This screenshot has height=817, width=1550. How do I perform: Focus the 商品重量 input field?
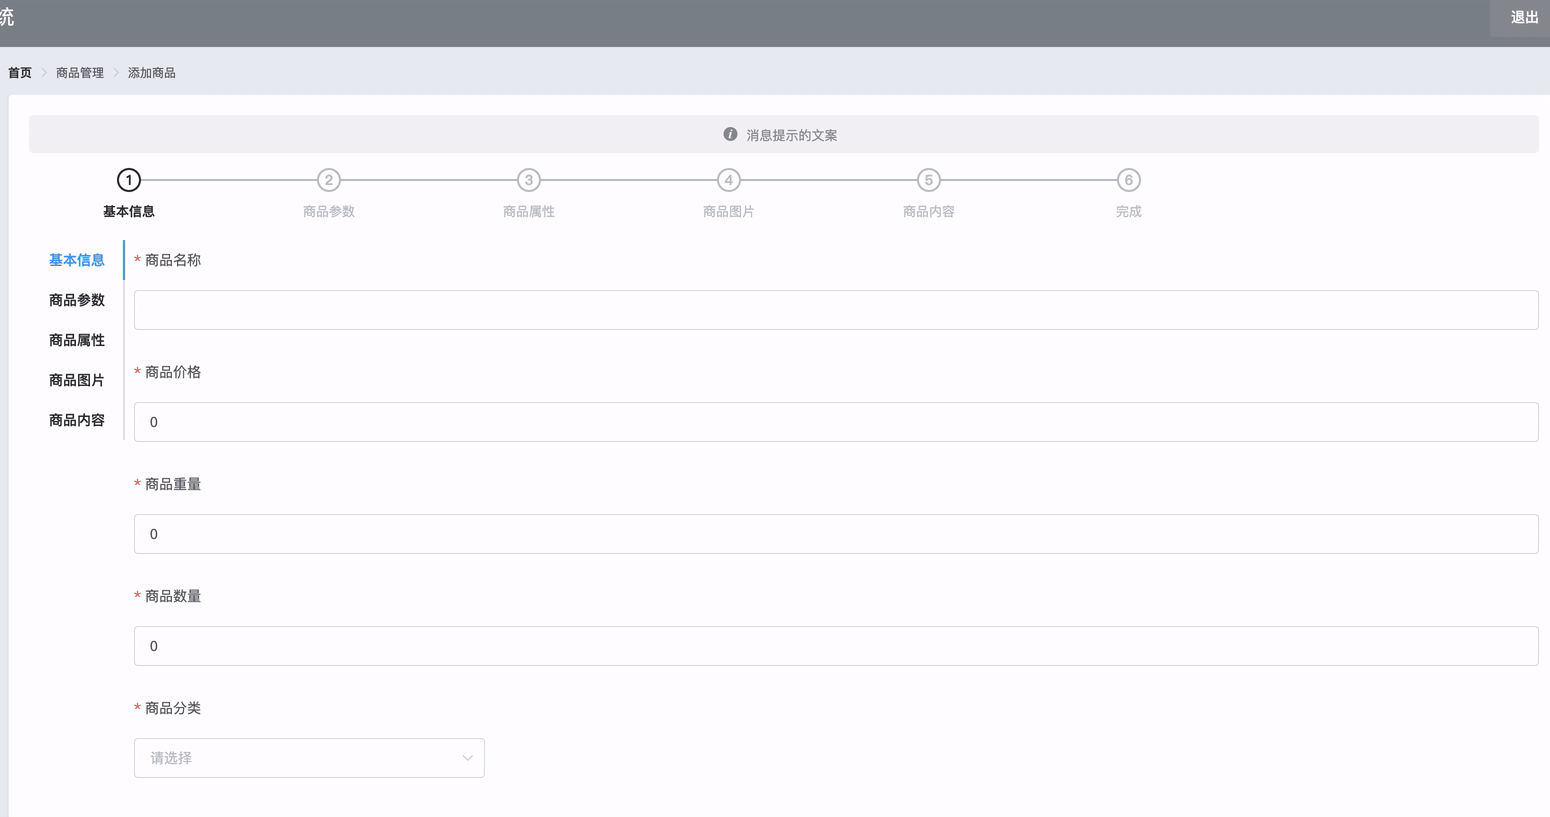click(x=836, y=534)
